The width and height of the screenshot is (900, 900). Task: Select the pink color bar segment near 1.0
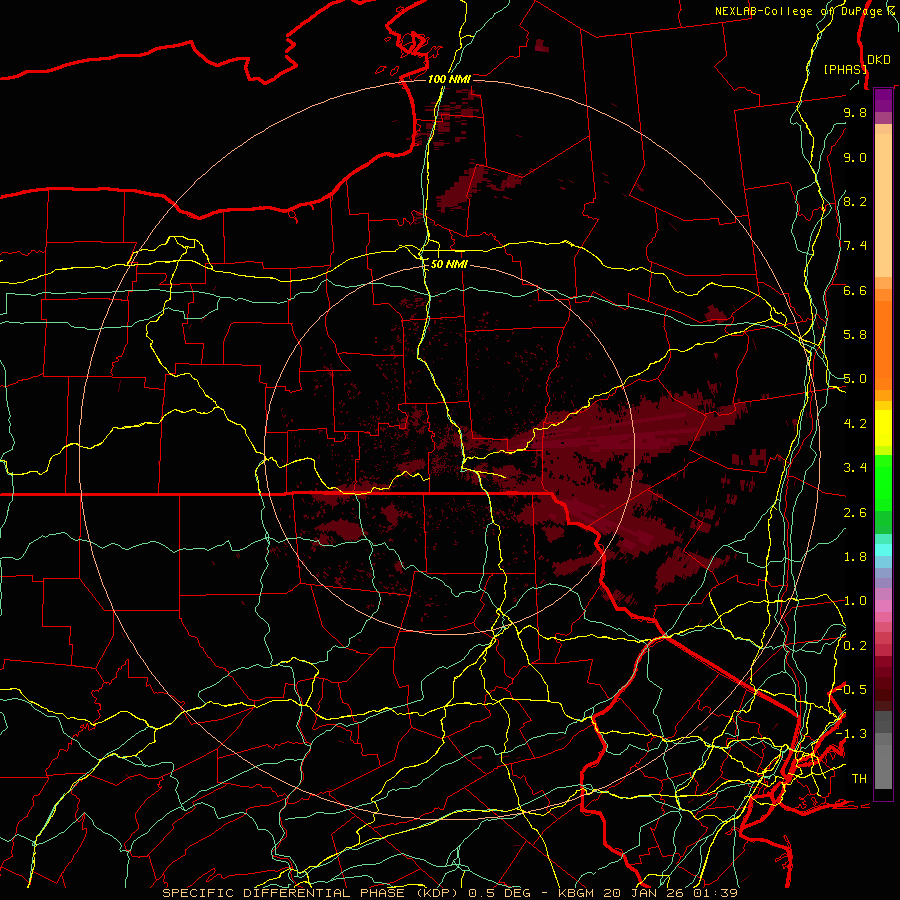point(883,606)
